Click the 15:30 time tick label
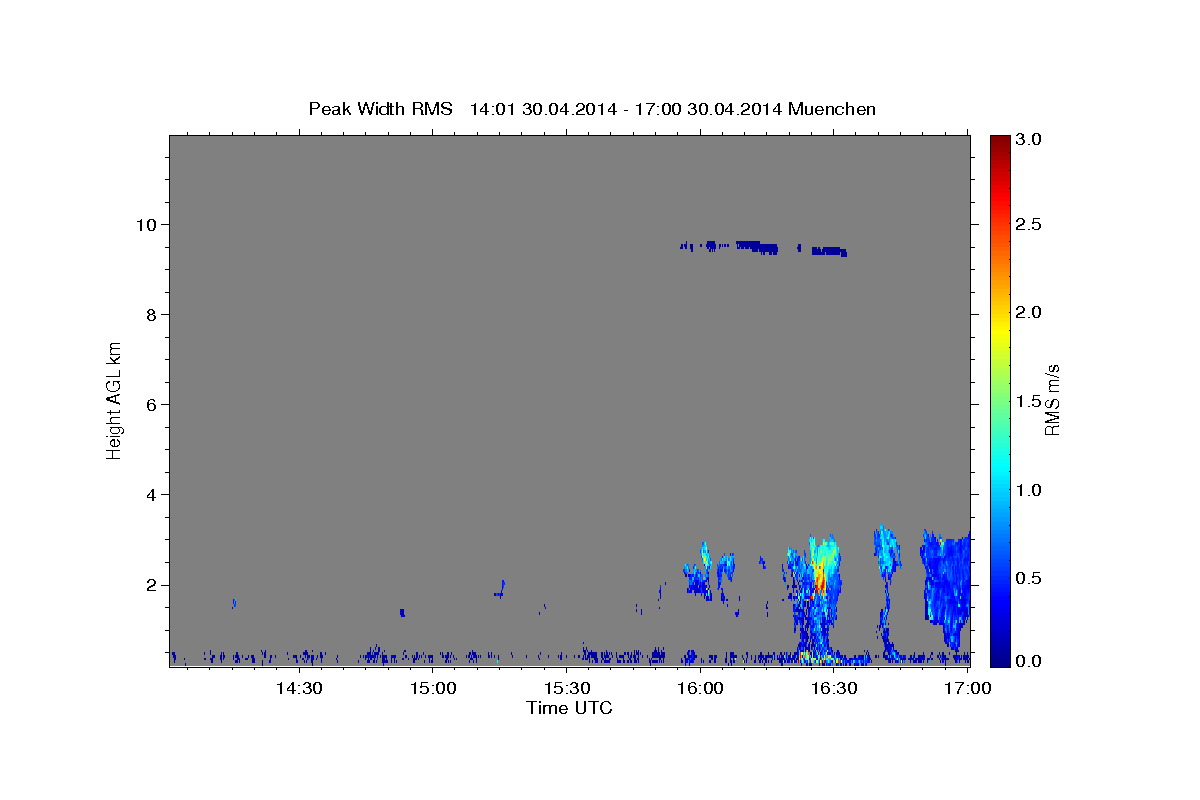 point(566,689)
